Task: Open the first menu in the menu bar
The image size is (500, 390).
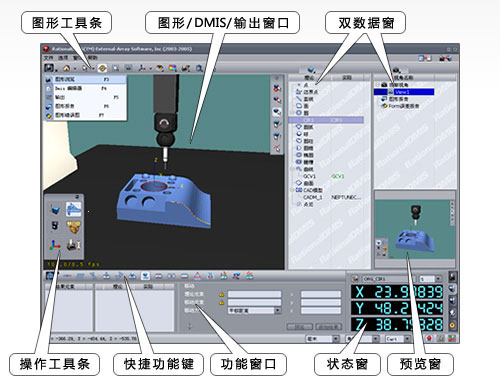Action: (49, 58)
